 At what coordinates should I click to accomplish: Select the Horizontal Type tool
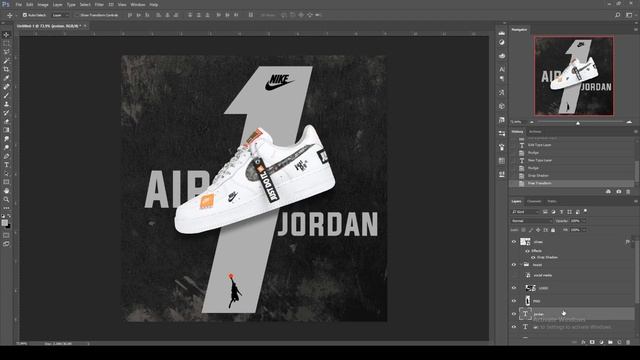[x=6, y=165]
